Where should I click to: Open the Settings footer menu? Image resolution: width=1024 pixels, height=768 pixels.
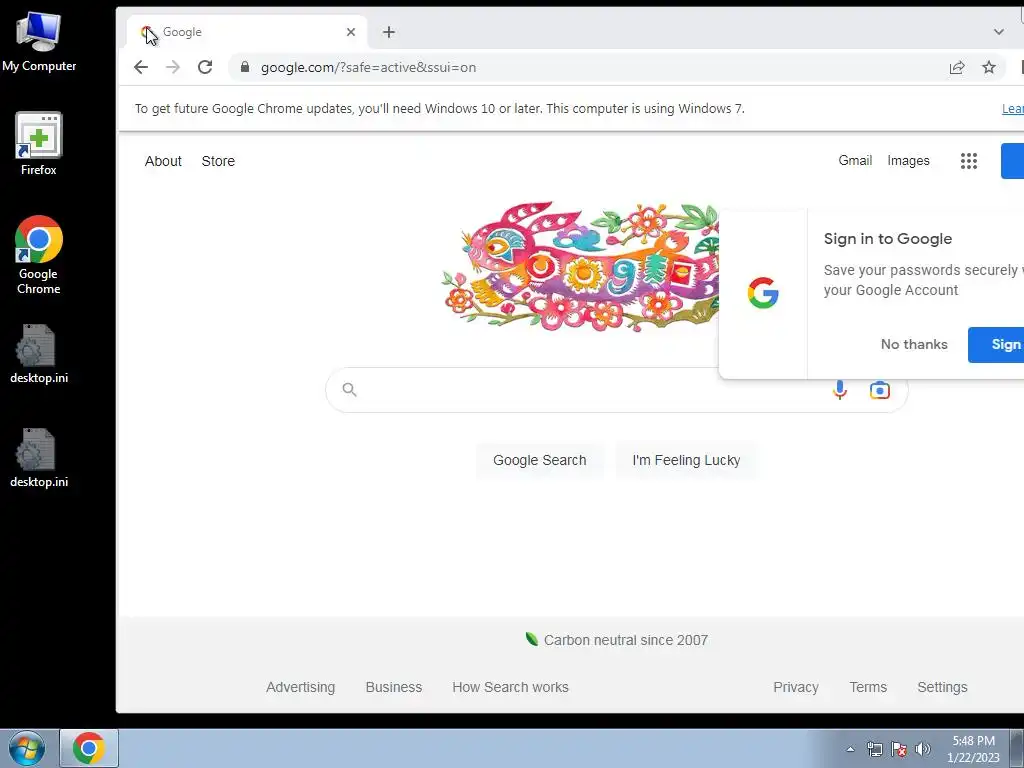click(x=942, y=687)
